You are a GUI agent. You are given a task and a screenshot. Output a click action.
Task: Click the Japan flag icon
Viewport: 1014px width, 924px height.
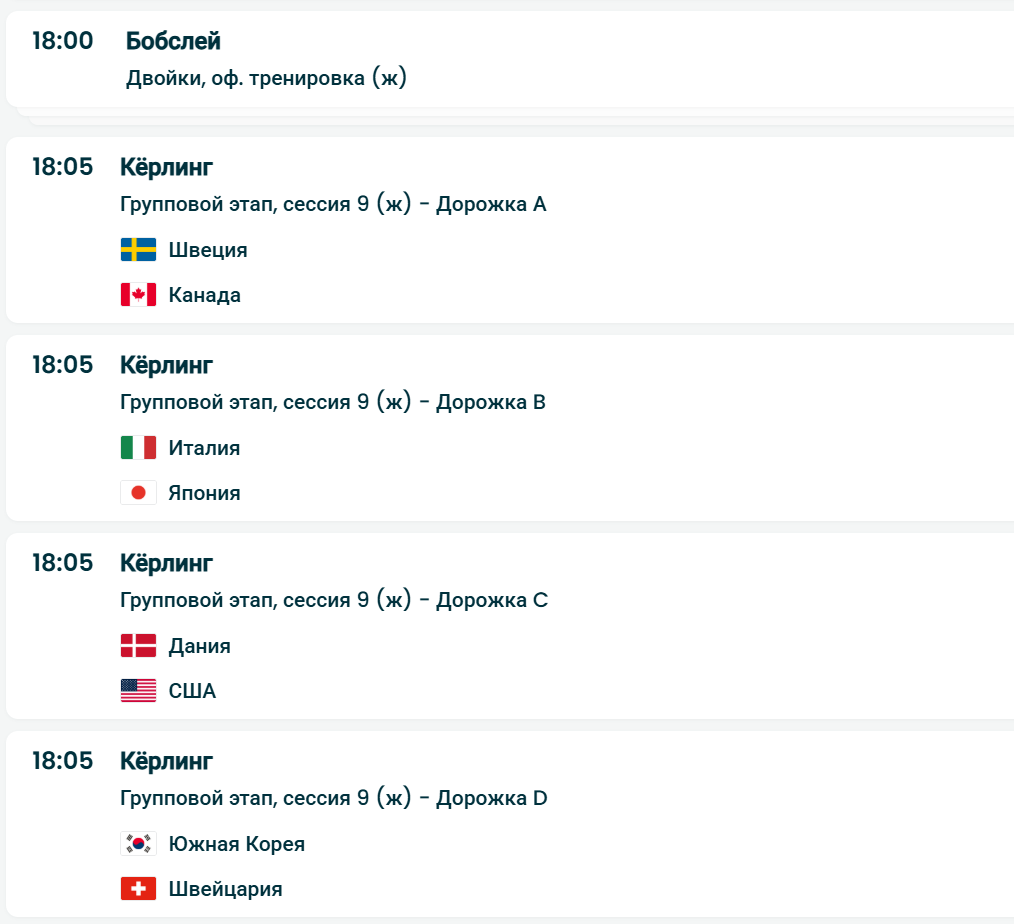(x=138, y=493)
